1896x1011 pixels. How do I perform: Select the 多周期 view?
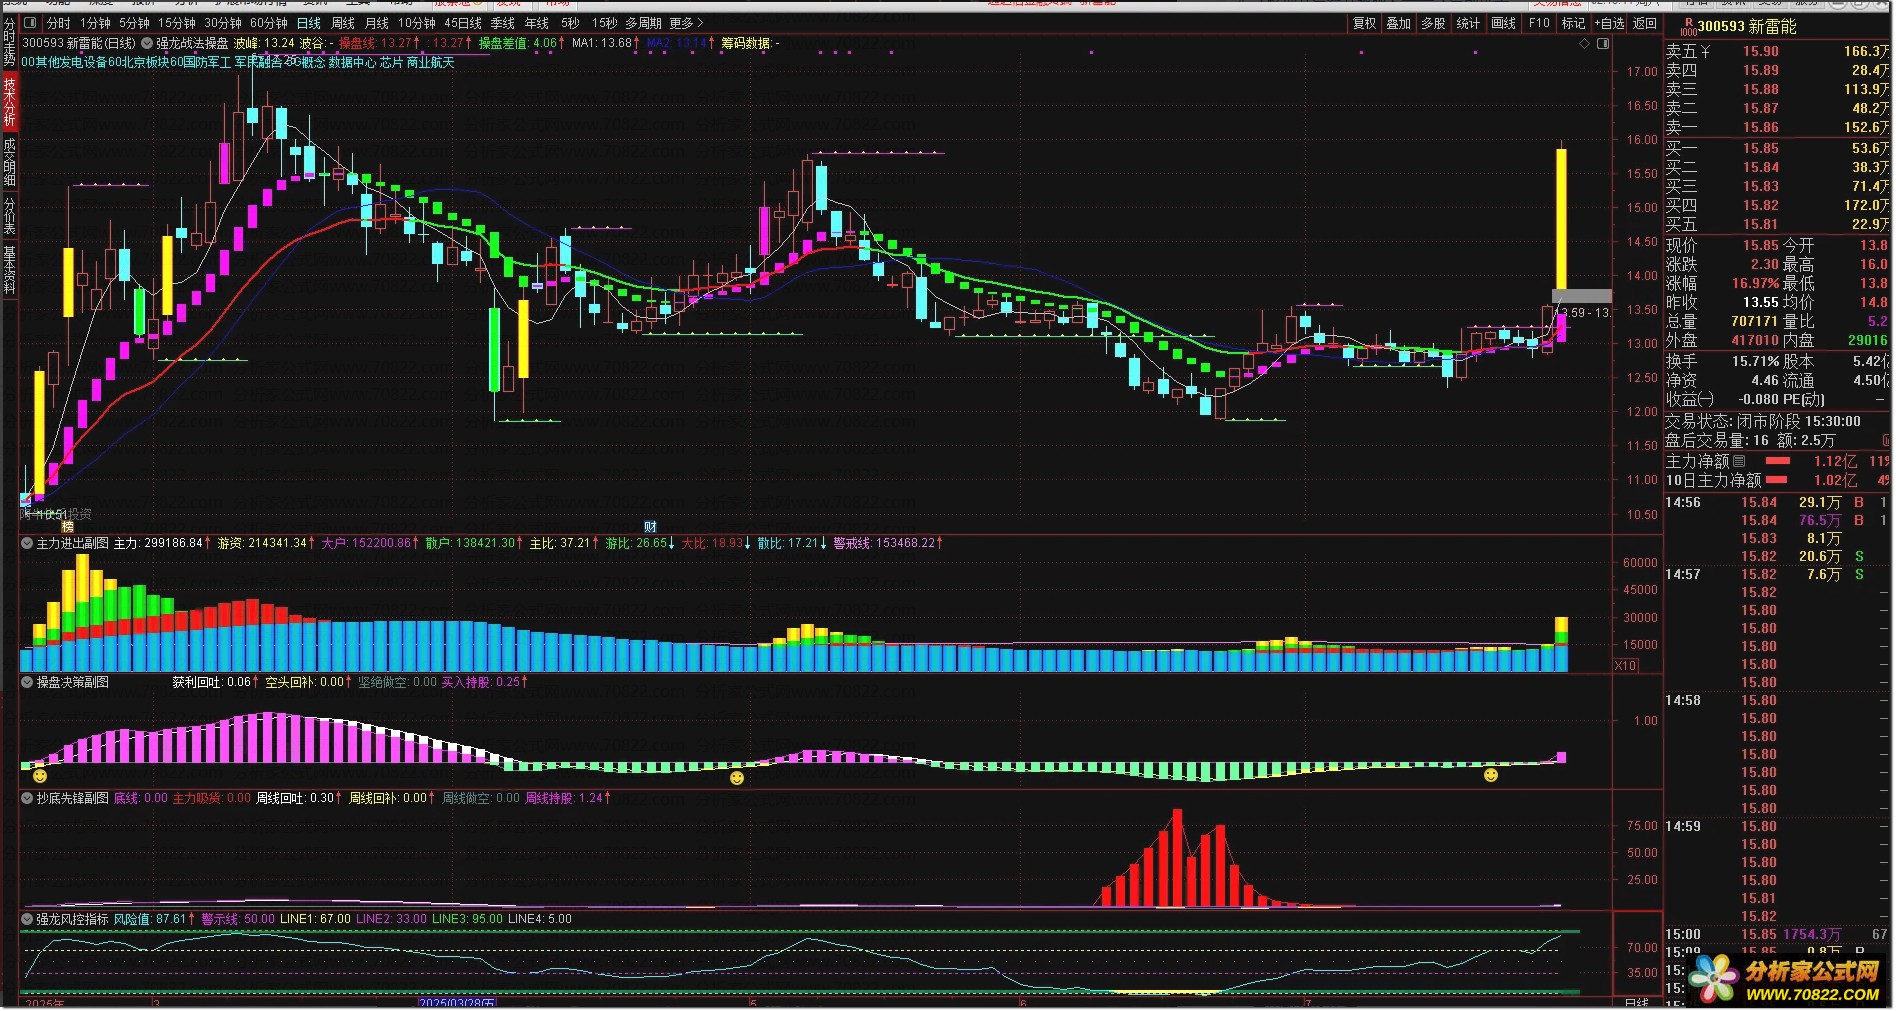(644, 23)
